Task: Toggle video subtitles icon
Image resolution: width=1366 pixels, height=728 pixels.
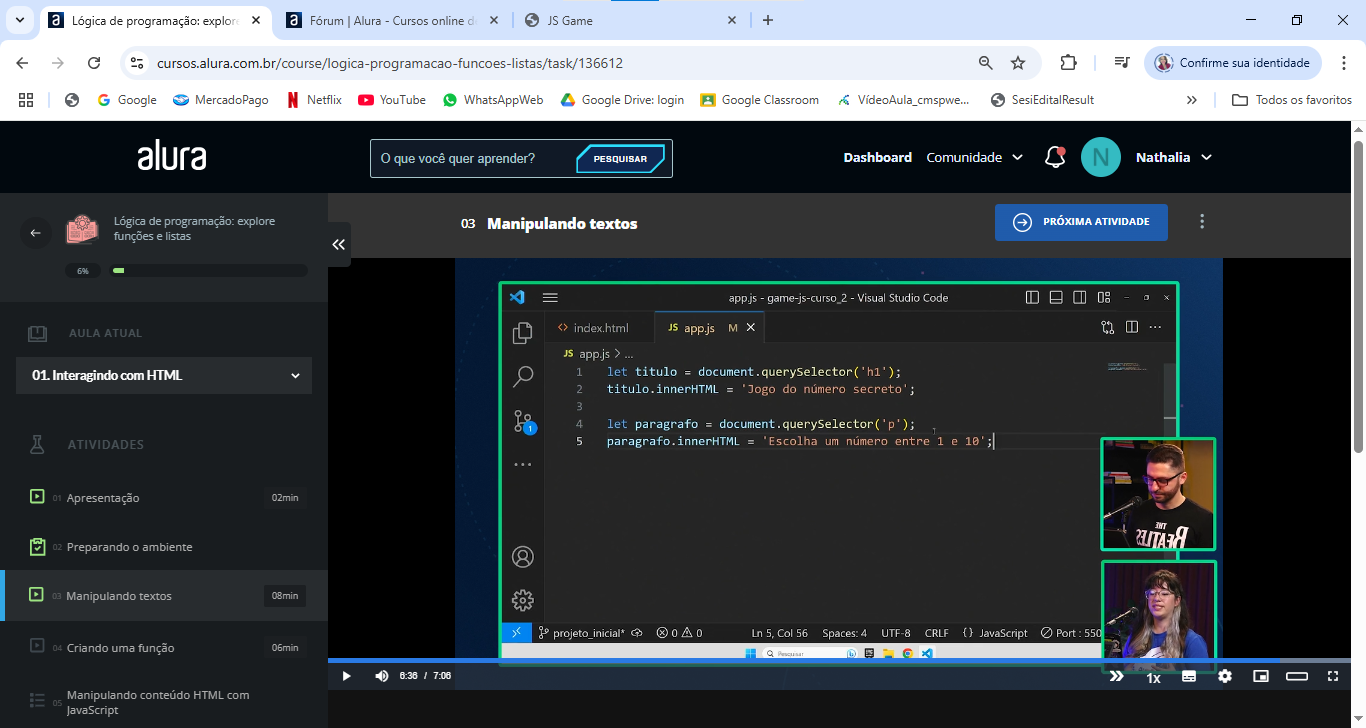Action: point(1189,676)
